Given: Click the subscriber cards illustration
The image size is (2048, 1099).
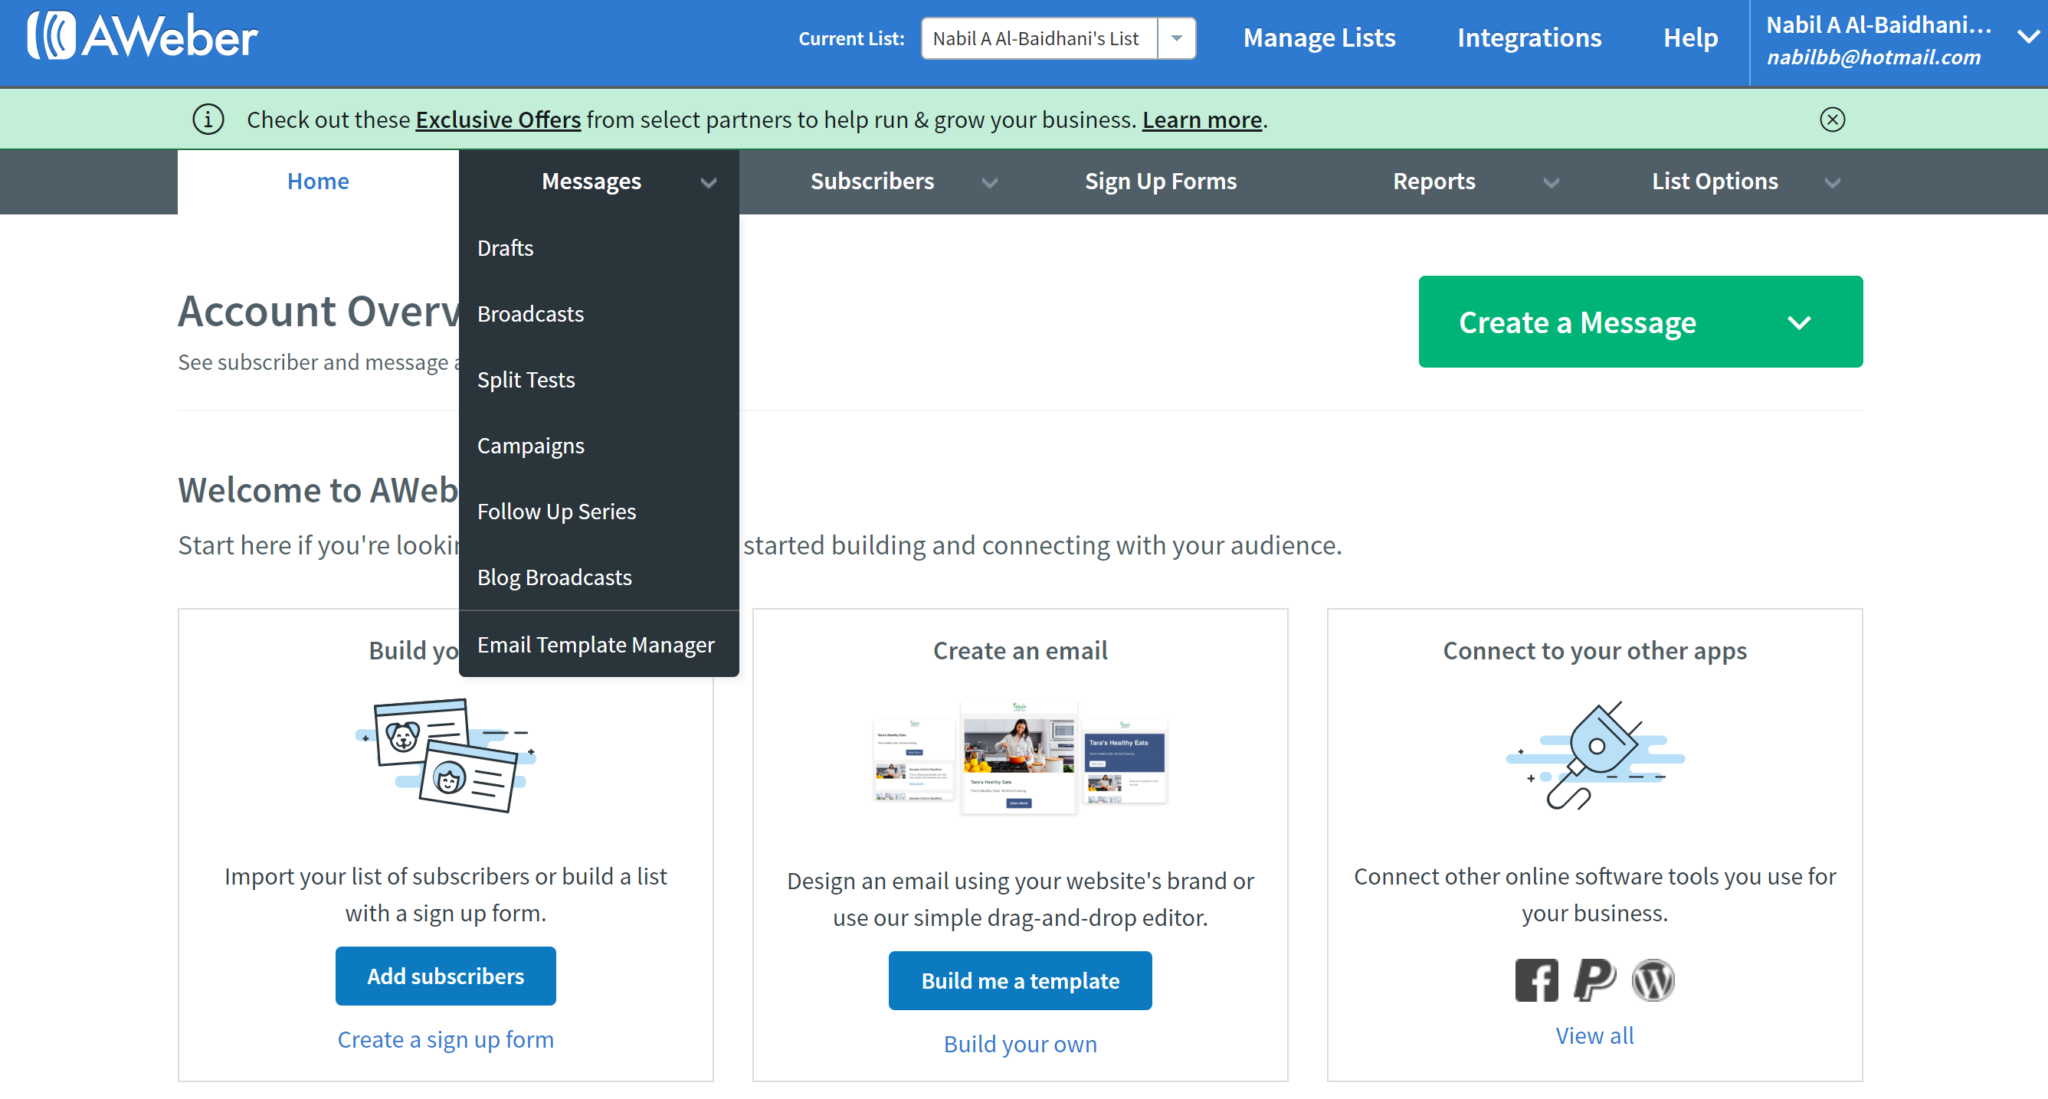Looking at the screenshot, I should pyautogui.click(x=446, y=755).
